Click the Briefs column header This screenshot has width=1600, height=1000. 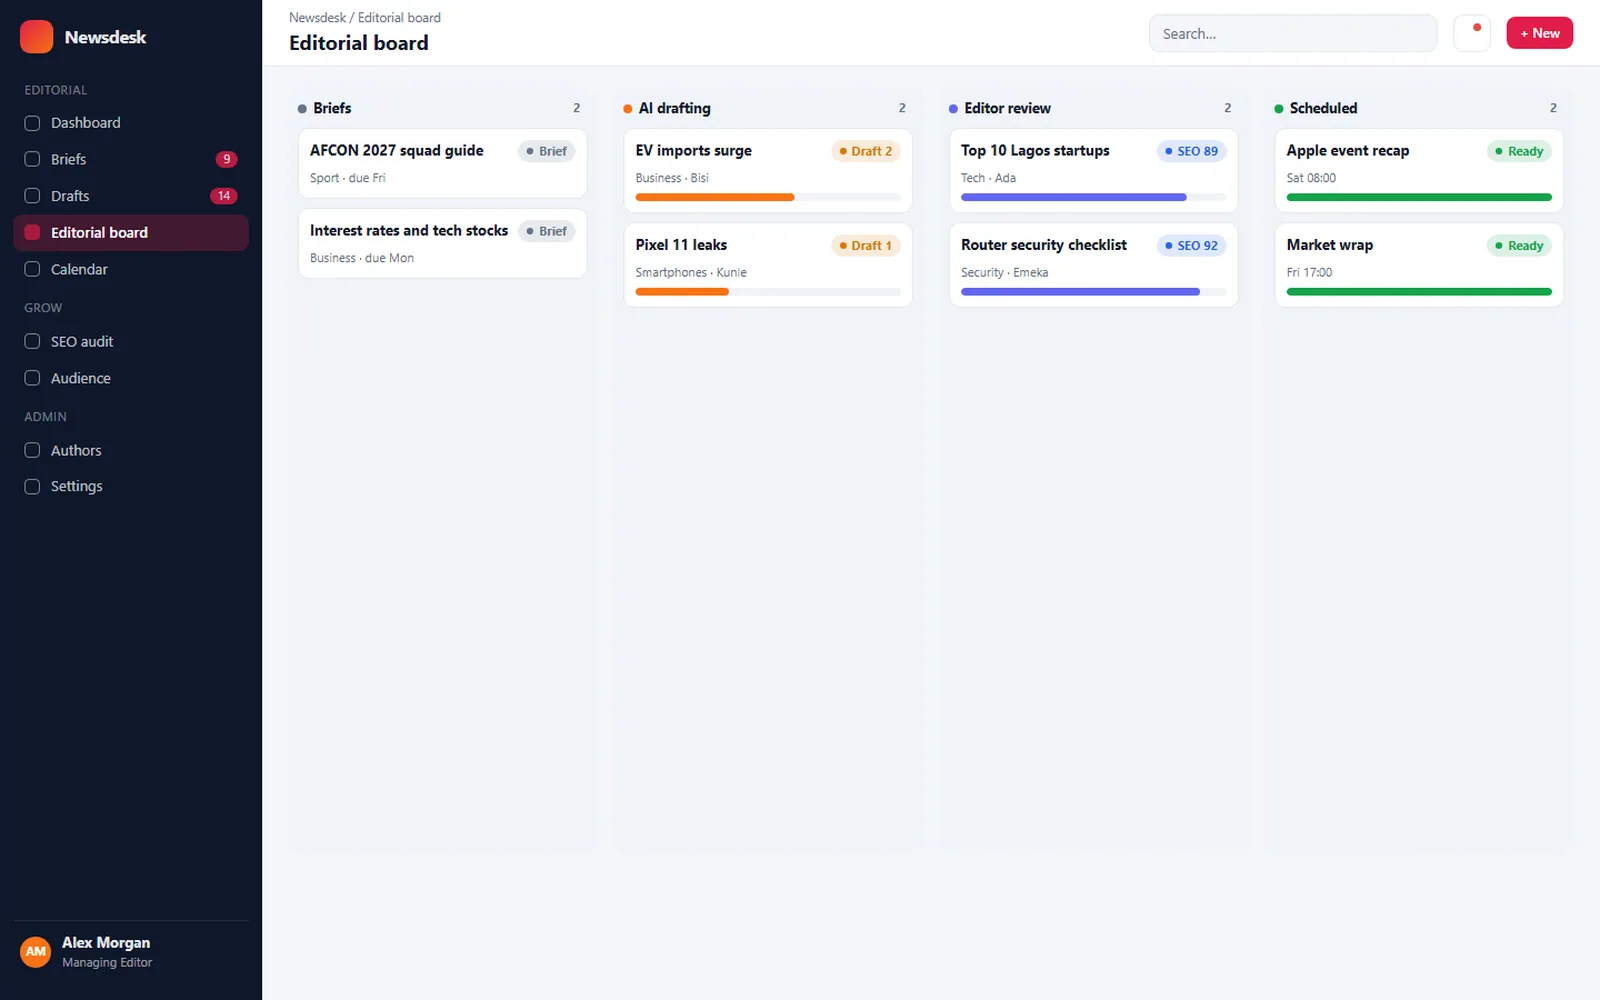442,108
